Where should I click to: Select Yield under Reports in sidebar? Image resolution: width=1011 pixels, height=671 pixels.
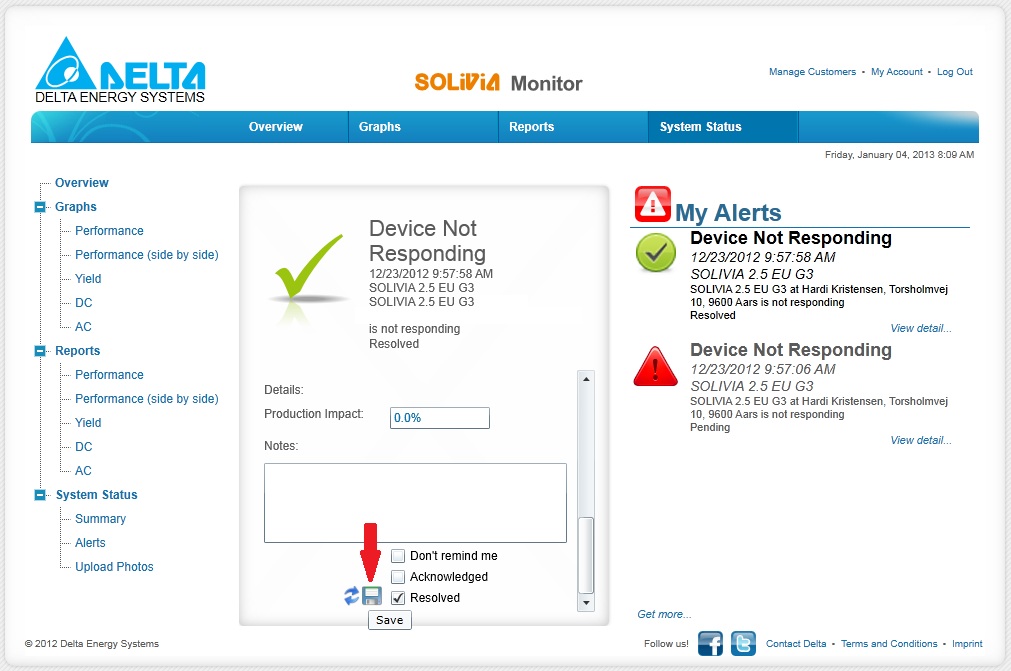click(x=88, y=423)
